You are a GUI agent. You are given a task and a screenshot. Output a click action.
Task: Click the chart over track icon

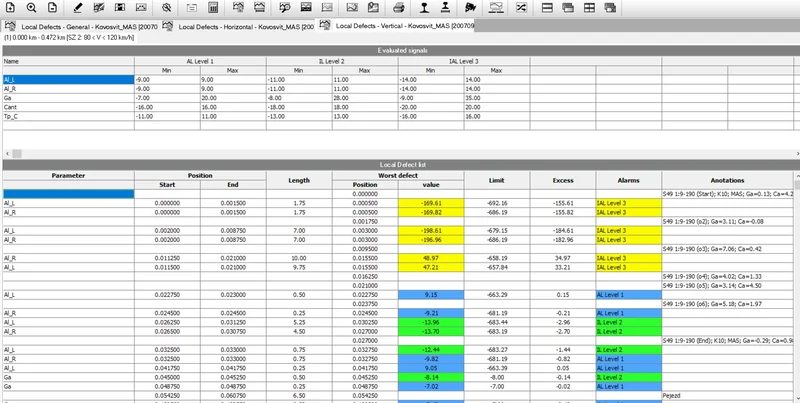(496, 8)
